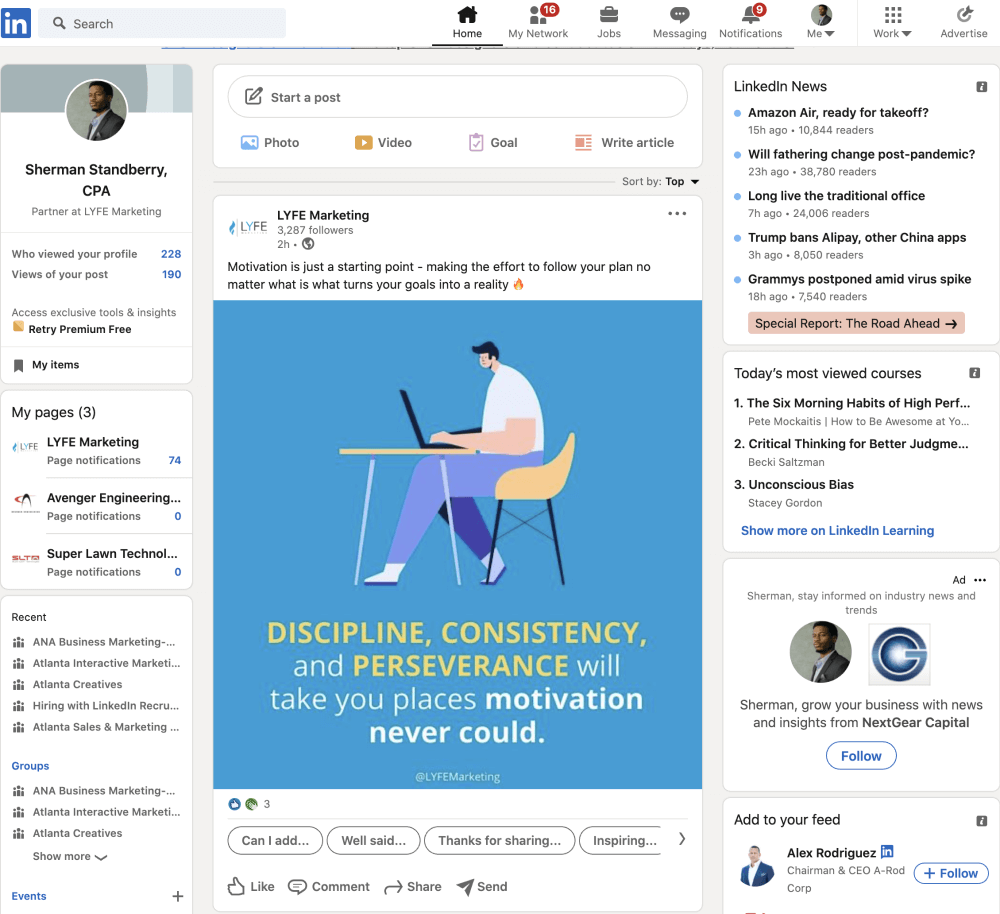
Task: Open LYFE Marketing page in My pages
Action: (92, 442)
